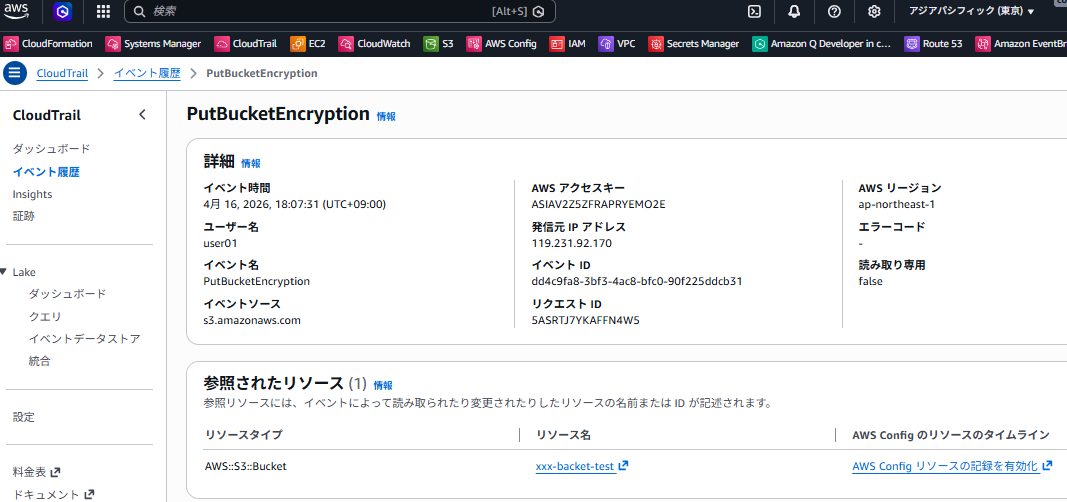
Task: Open S3 favorite shortcut
Action: point(438,44)
